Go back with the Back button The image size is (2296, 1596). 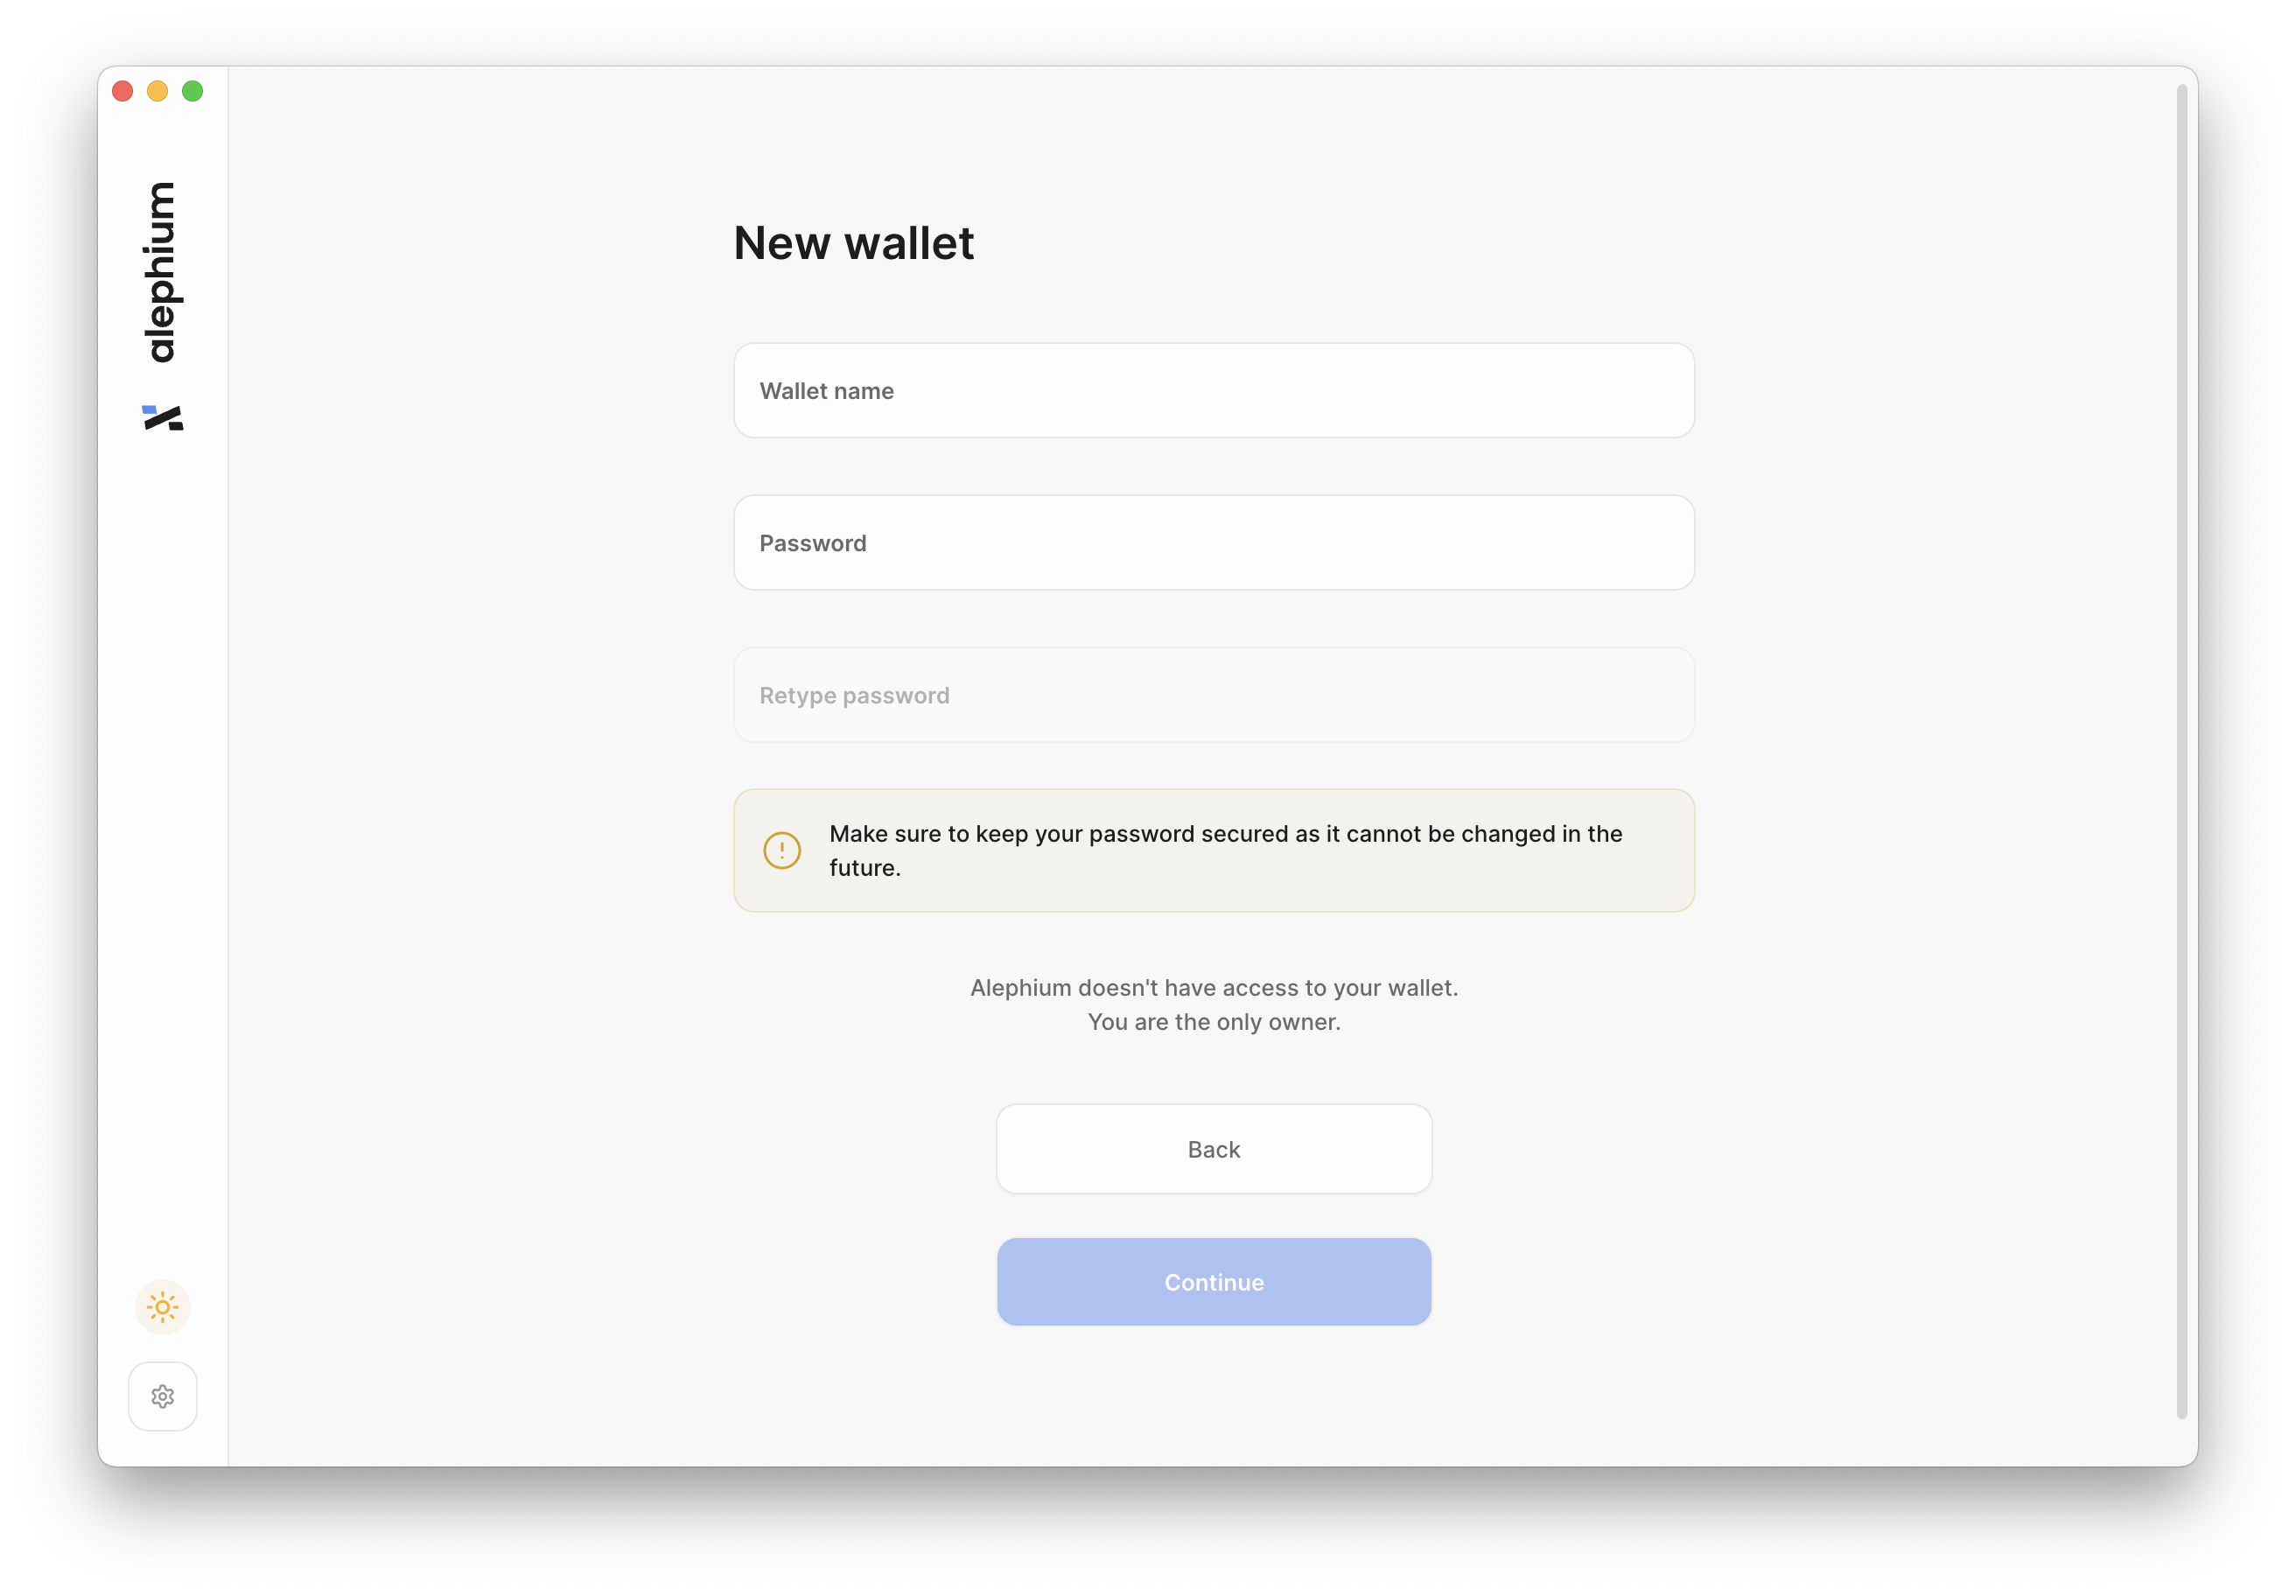click(x=1214, y=1149)
